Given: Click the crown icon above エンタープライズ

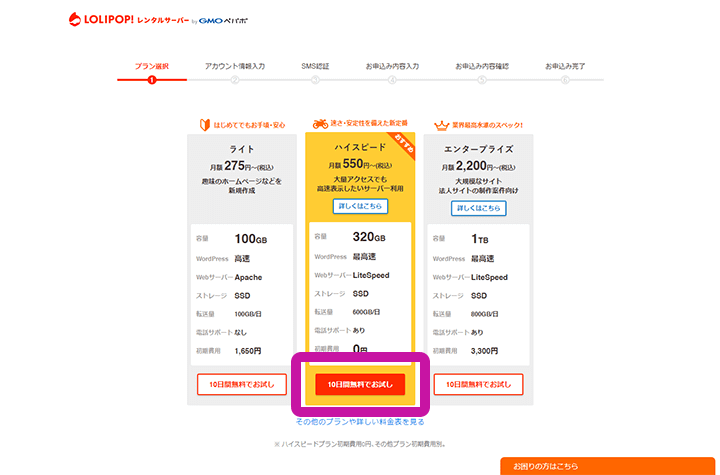Looking at the screenshot, I should (x=440, y=125).
